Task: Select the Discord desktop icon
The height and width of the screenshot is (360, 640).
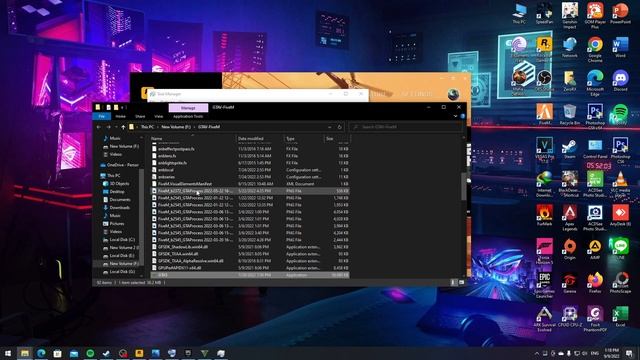Action: pos(620,80)
